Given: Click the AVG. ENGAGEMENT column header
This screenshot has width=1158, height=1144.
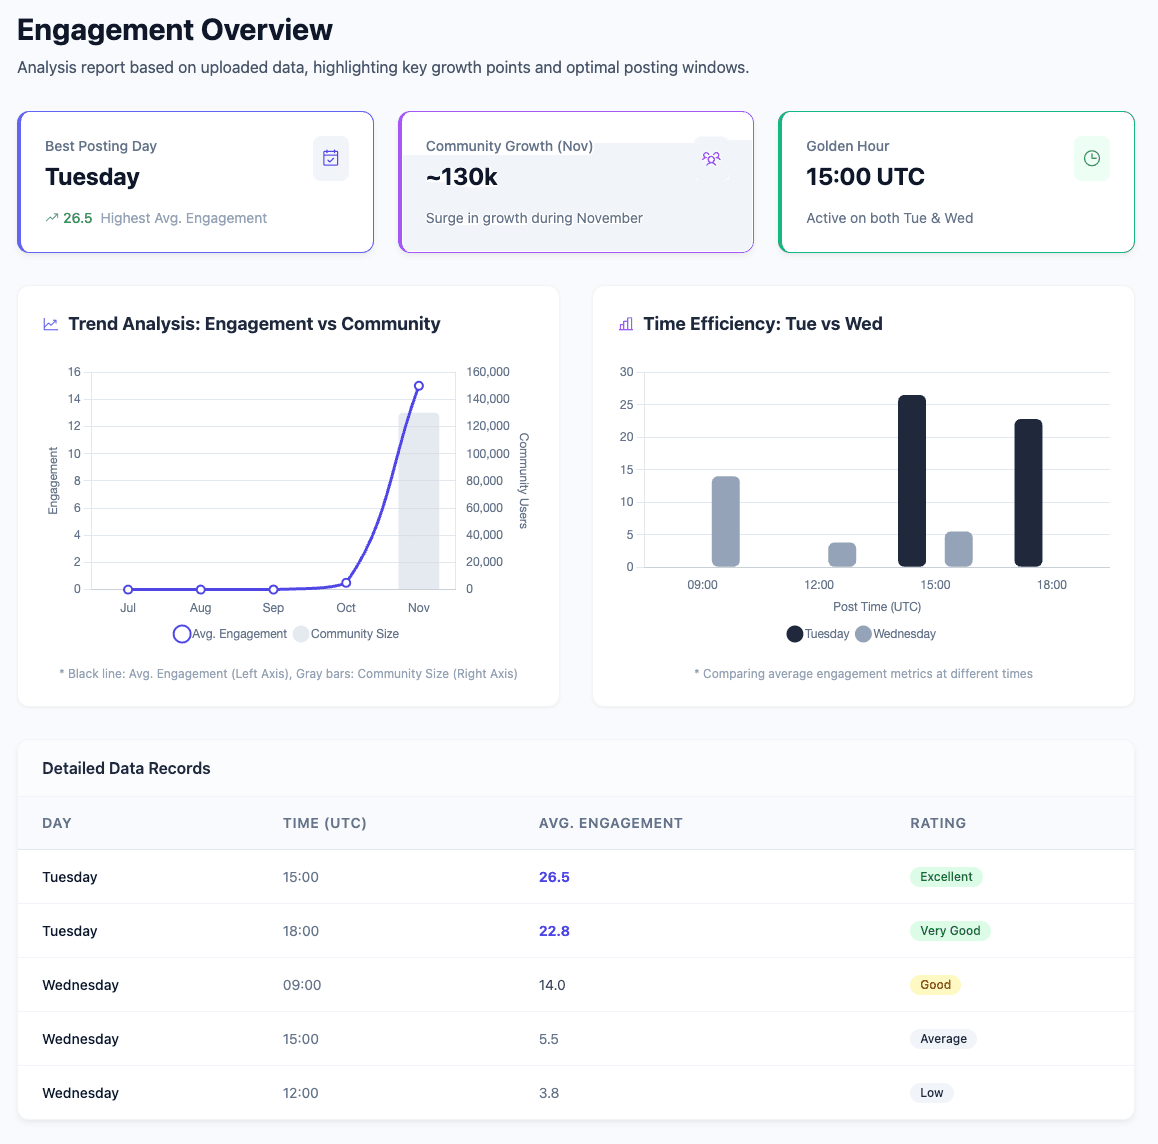Looking at the screenshot, I should (x=610, y=823).
